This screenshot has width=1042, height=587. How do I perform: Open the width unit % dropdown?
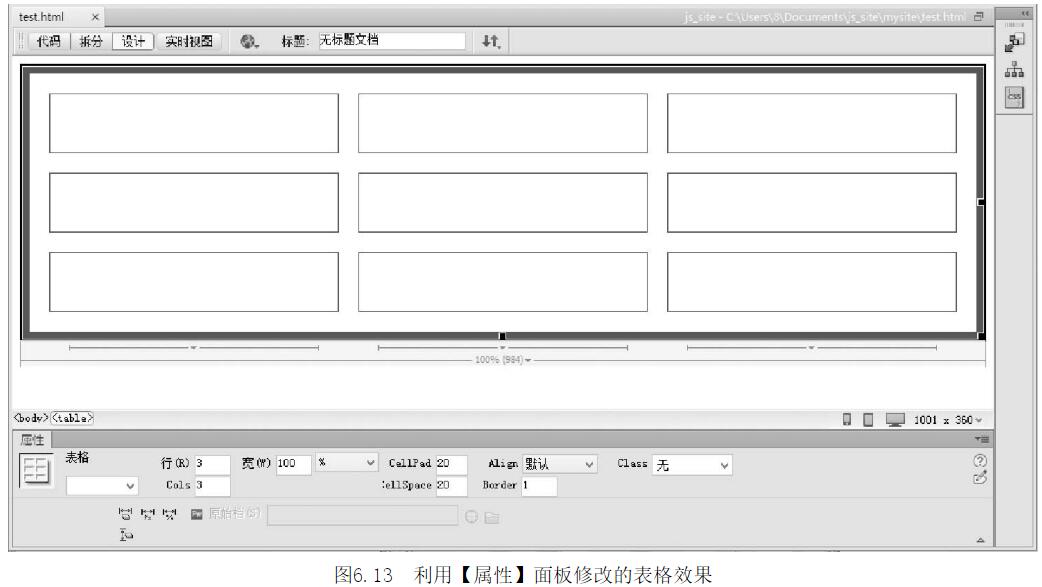[x=345, y=464]
